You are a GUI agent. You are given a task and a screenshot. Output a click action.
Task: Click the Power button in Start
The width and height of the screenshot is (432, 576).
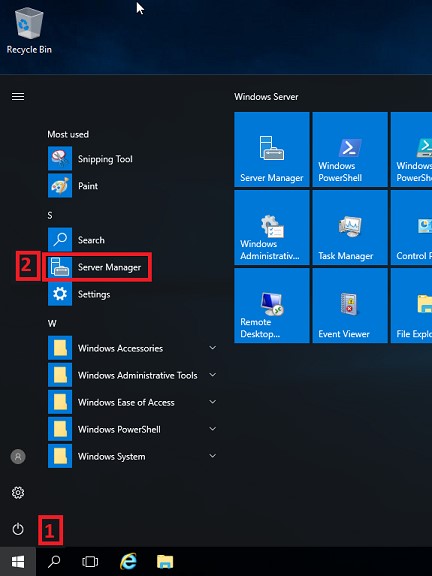pyautogui.click(x=18, y=529)
